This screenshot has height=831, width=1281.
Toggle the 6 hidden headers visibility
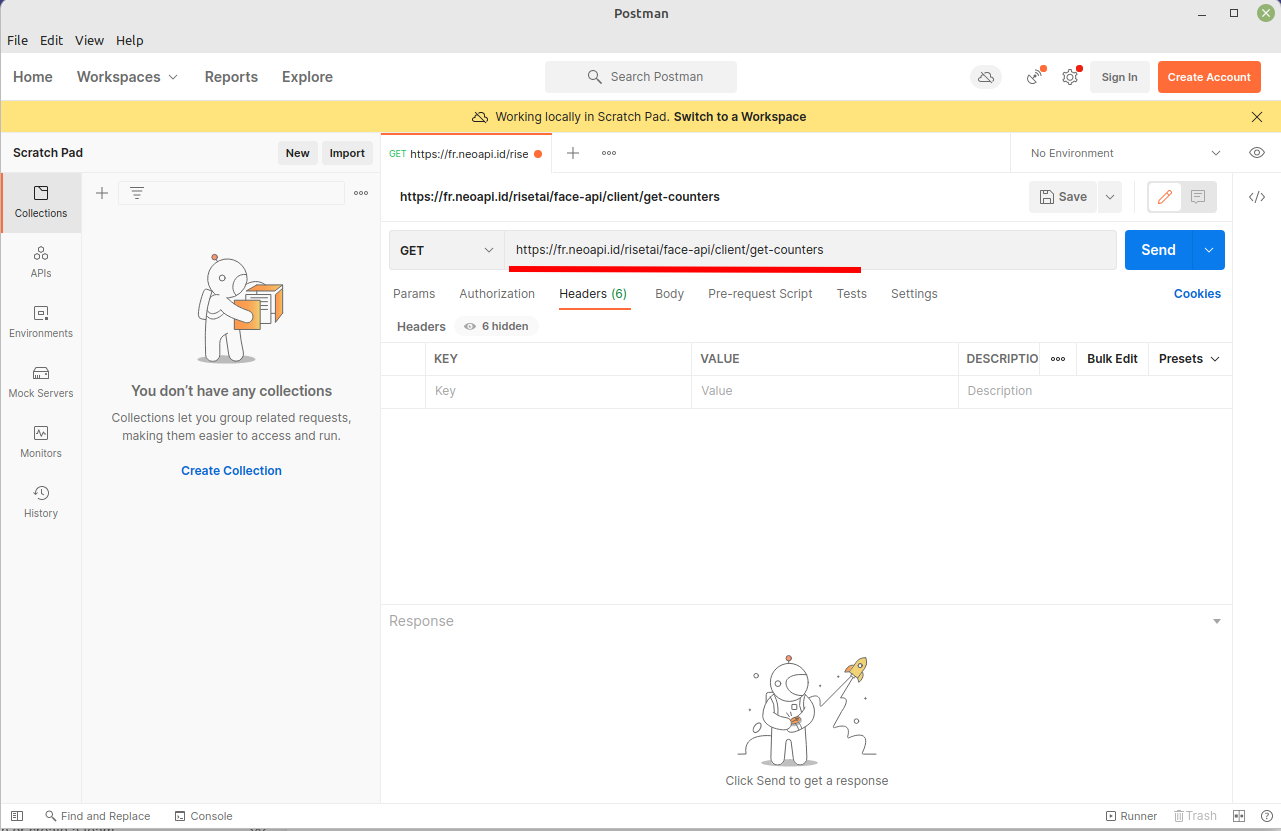pyautogui.click(x=496, y=326)
